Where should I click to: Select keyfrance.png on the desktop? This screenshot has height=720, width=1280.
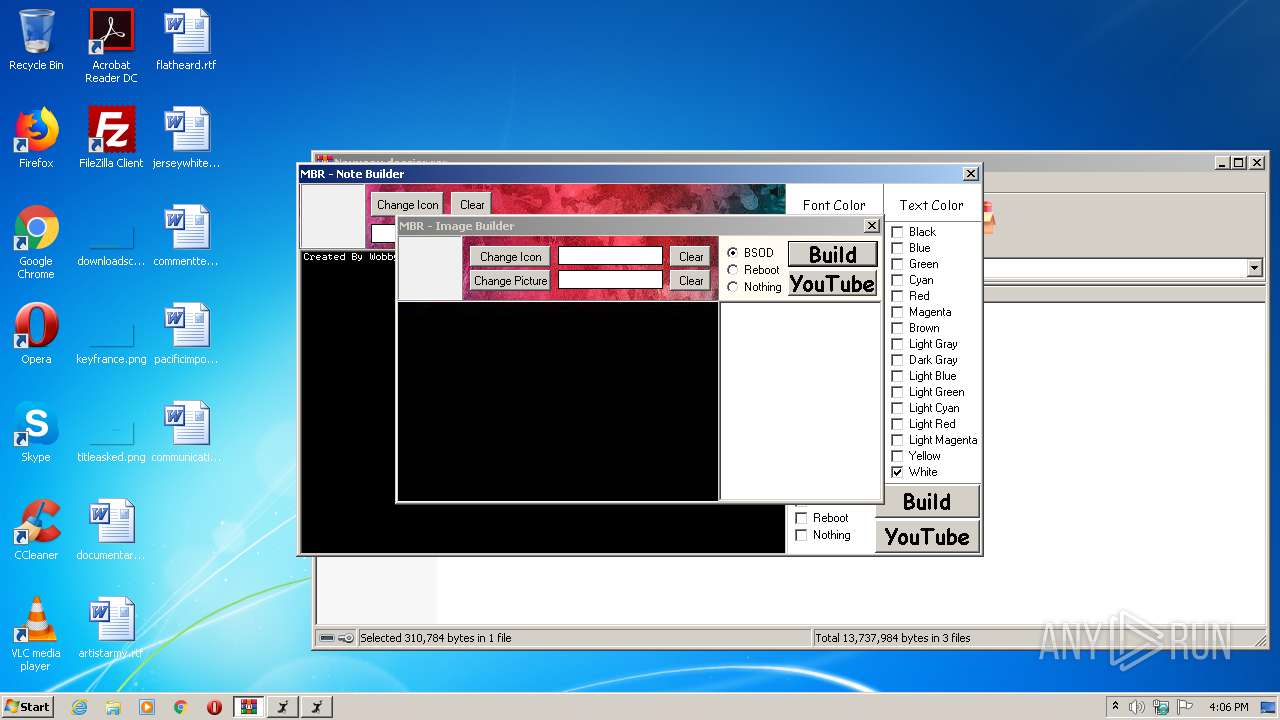[x=111, y=341]
